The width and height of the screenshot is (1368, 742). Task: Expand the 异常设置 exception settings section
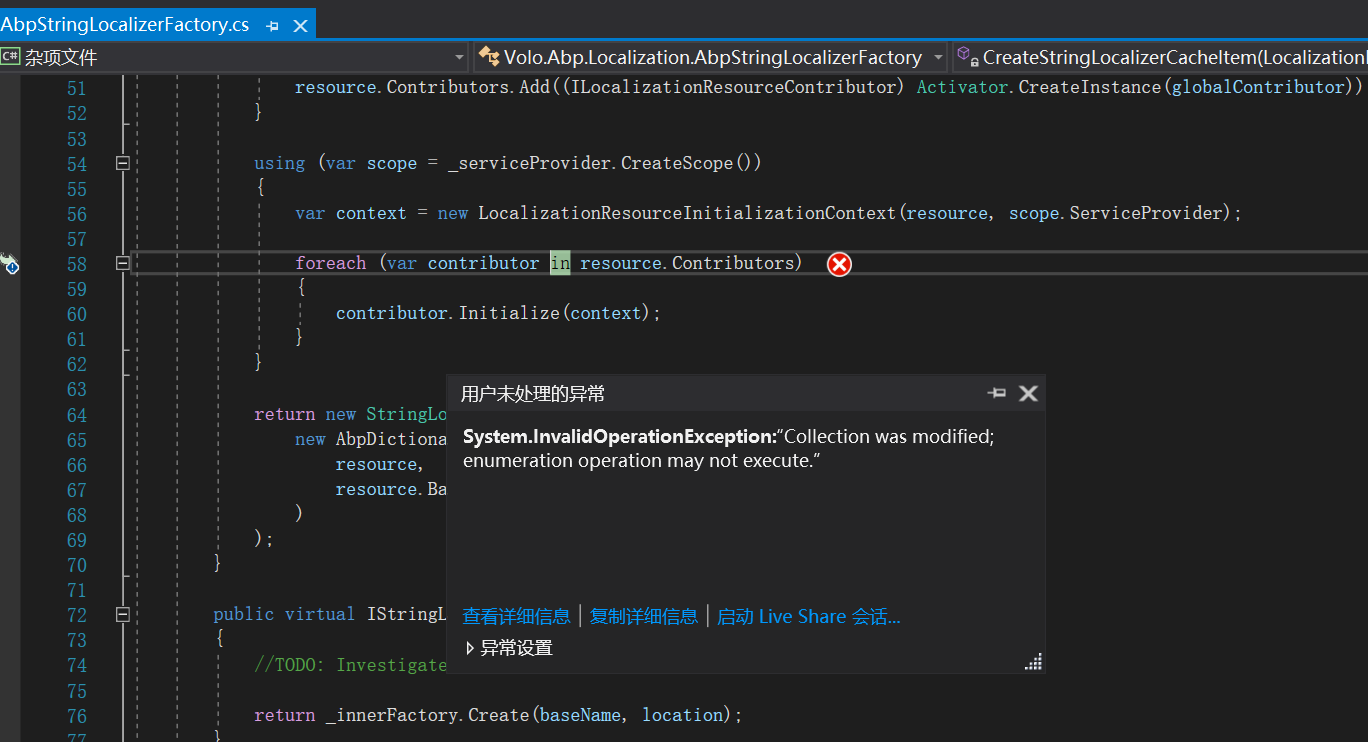coord(470,646)
